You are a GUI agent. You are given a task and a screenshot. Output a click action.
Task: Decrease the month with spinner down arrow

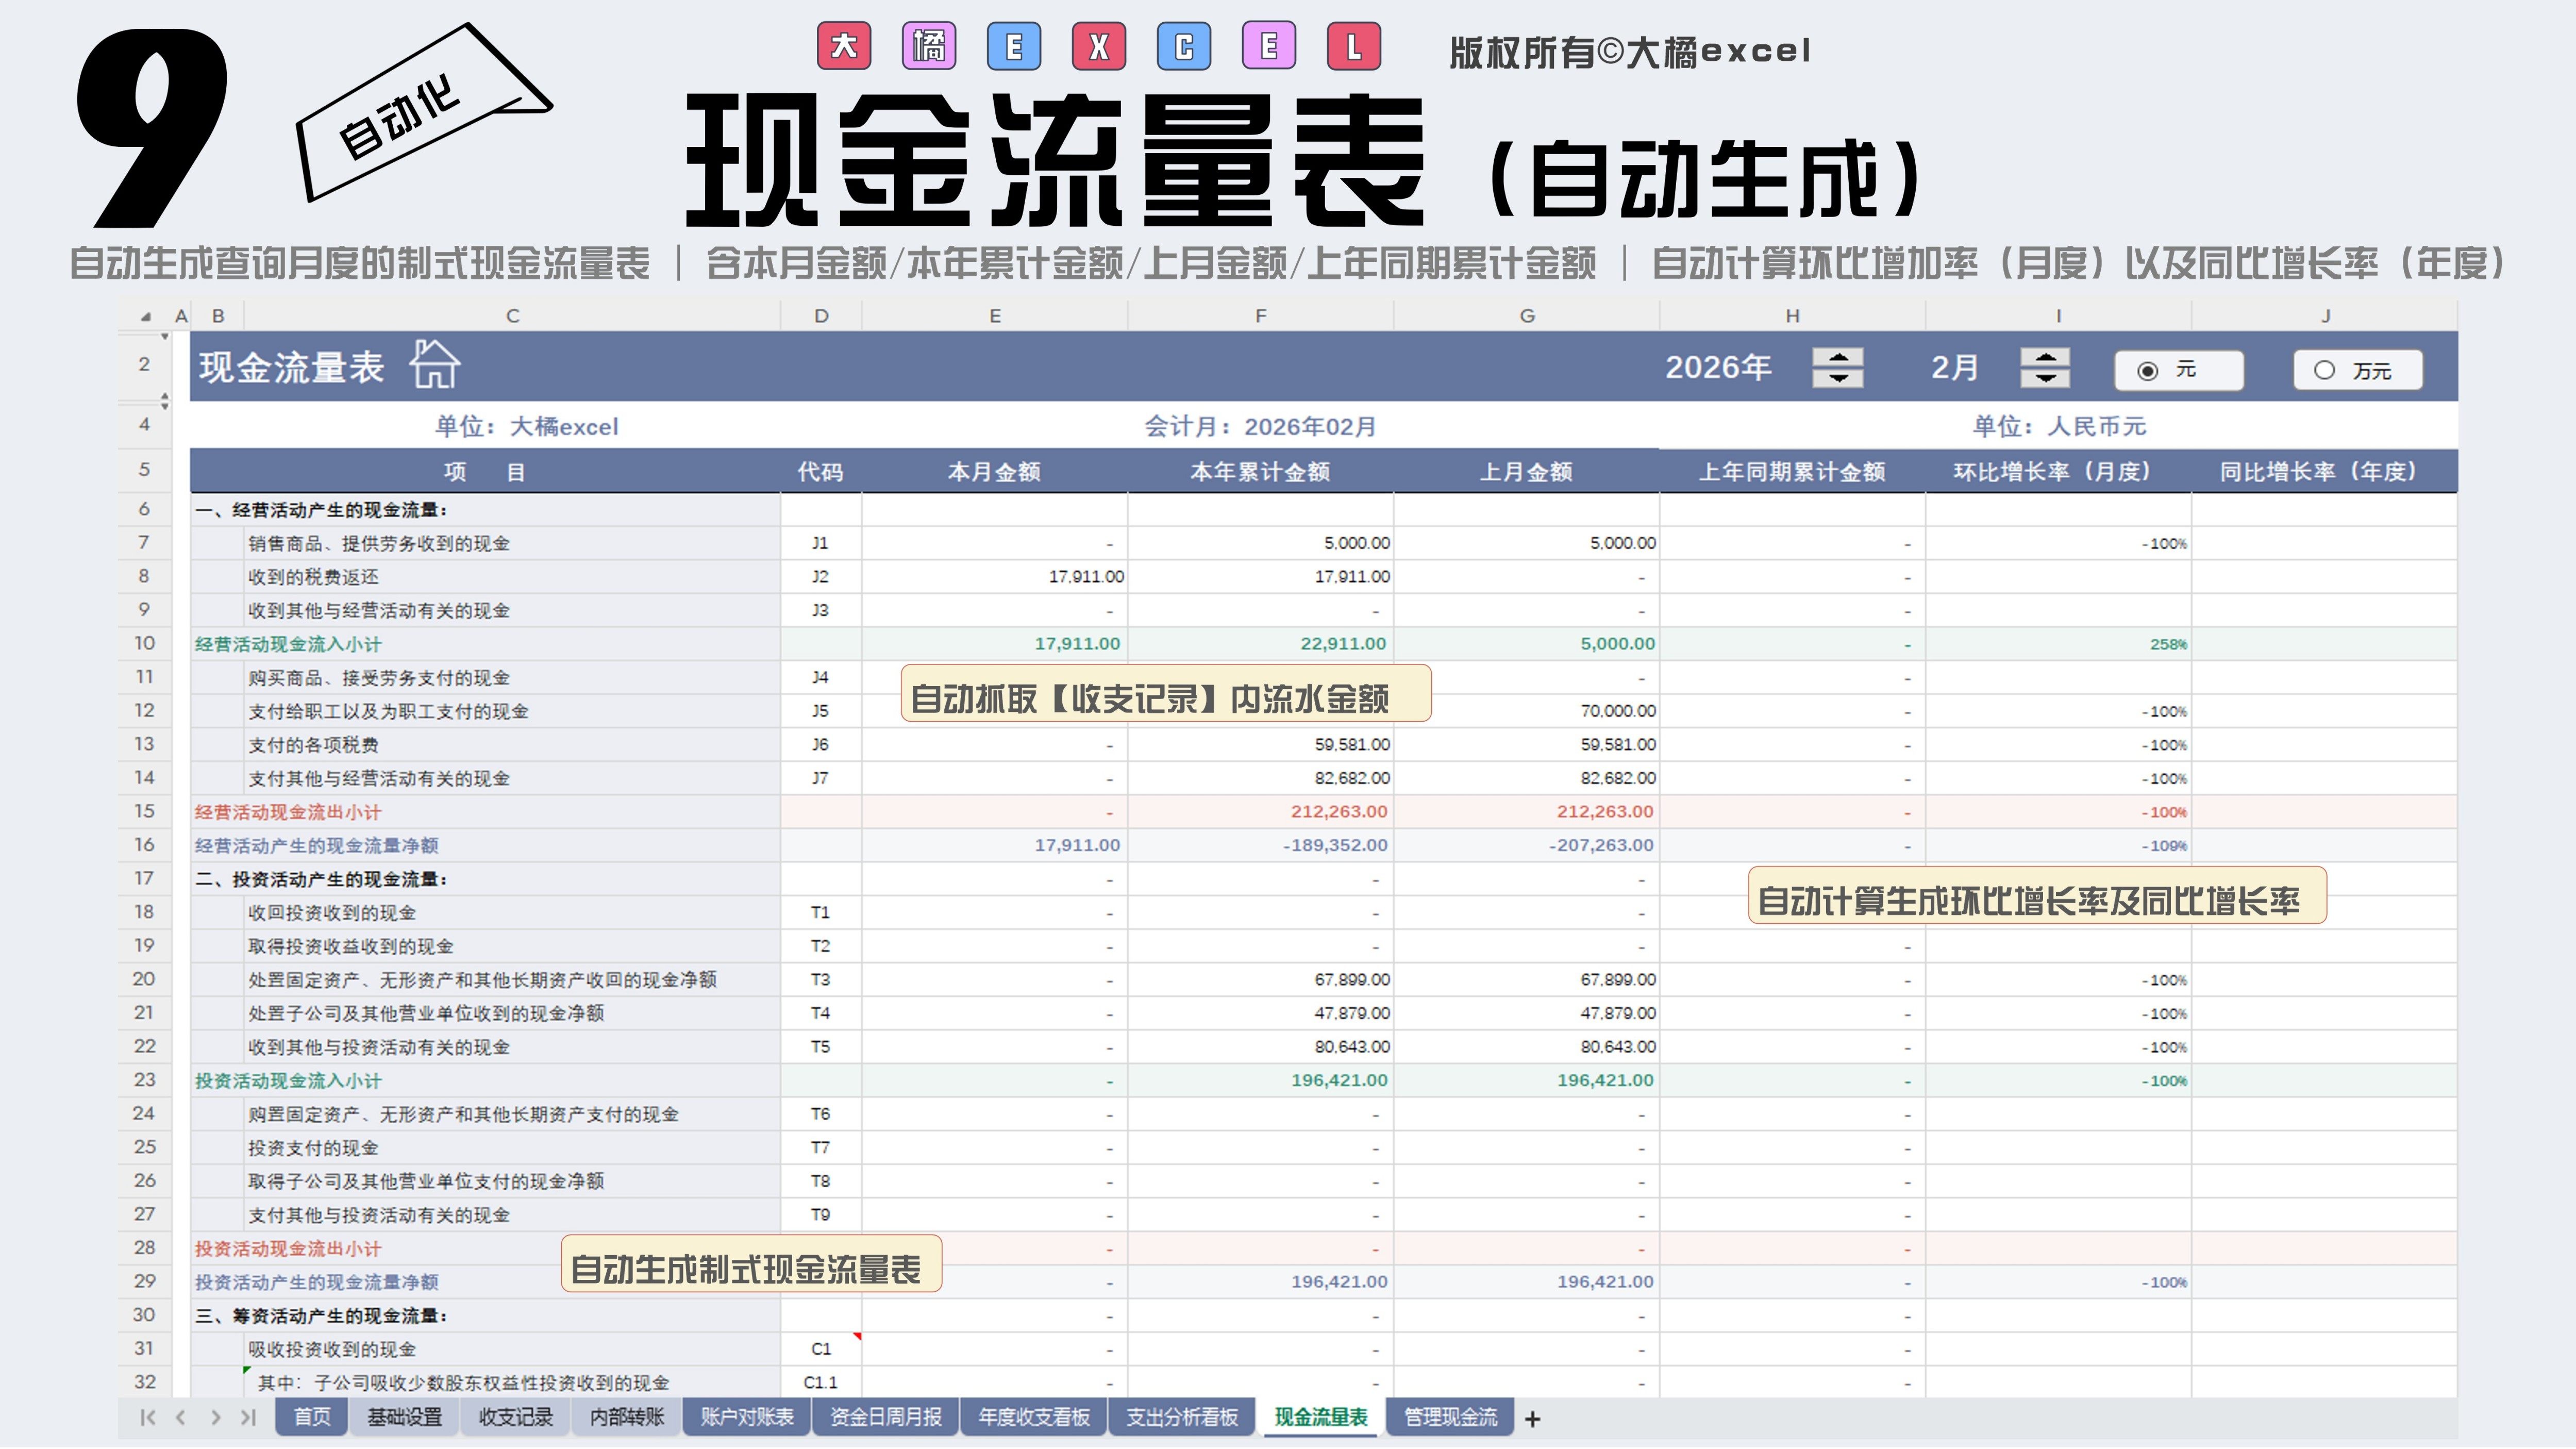point(2045,379)
